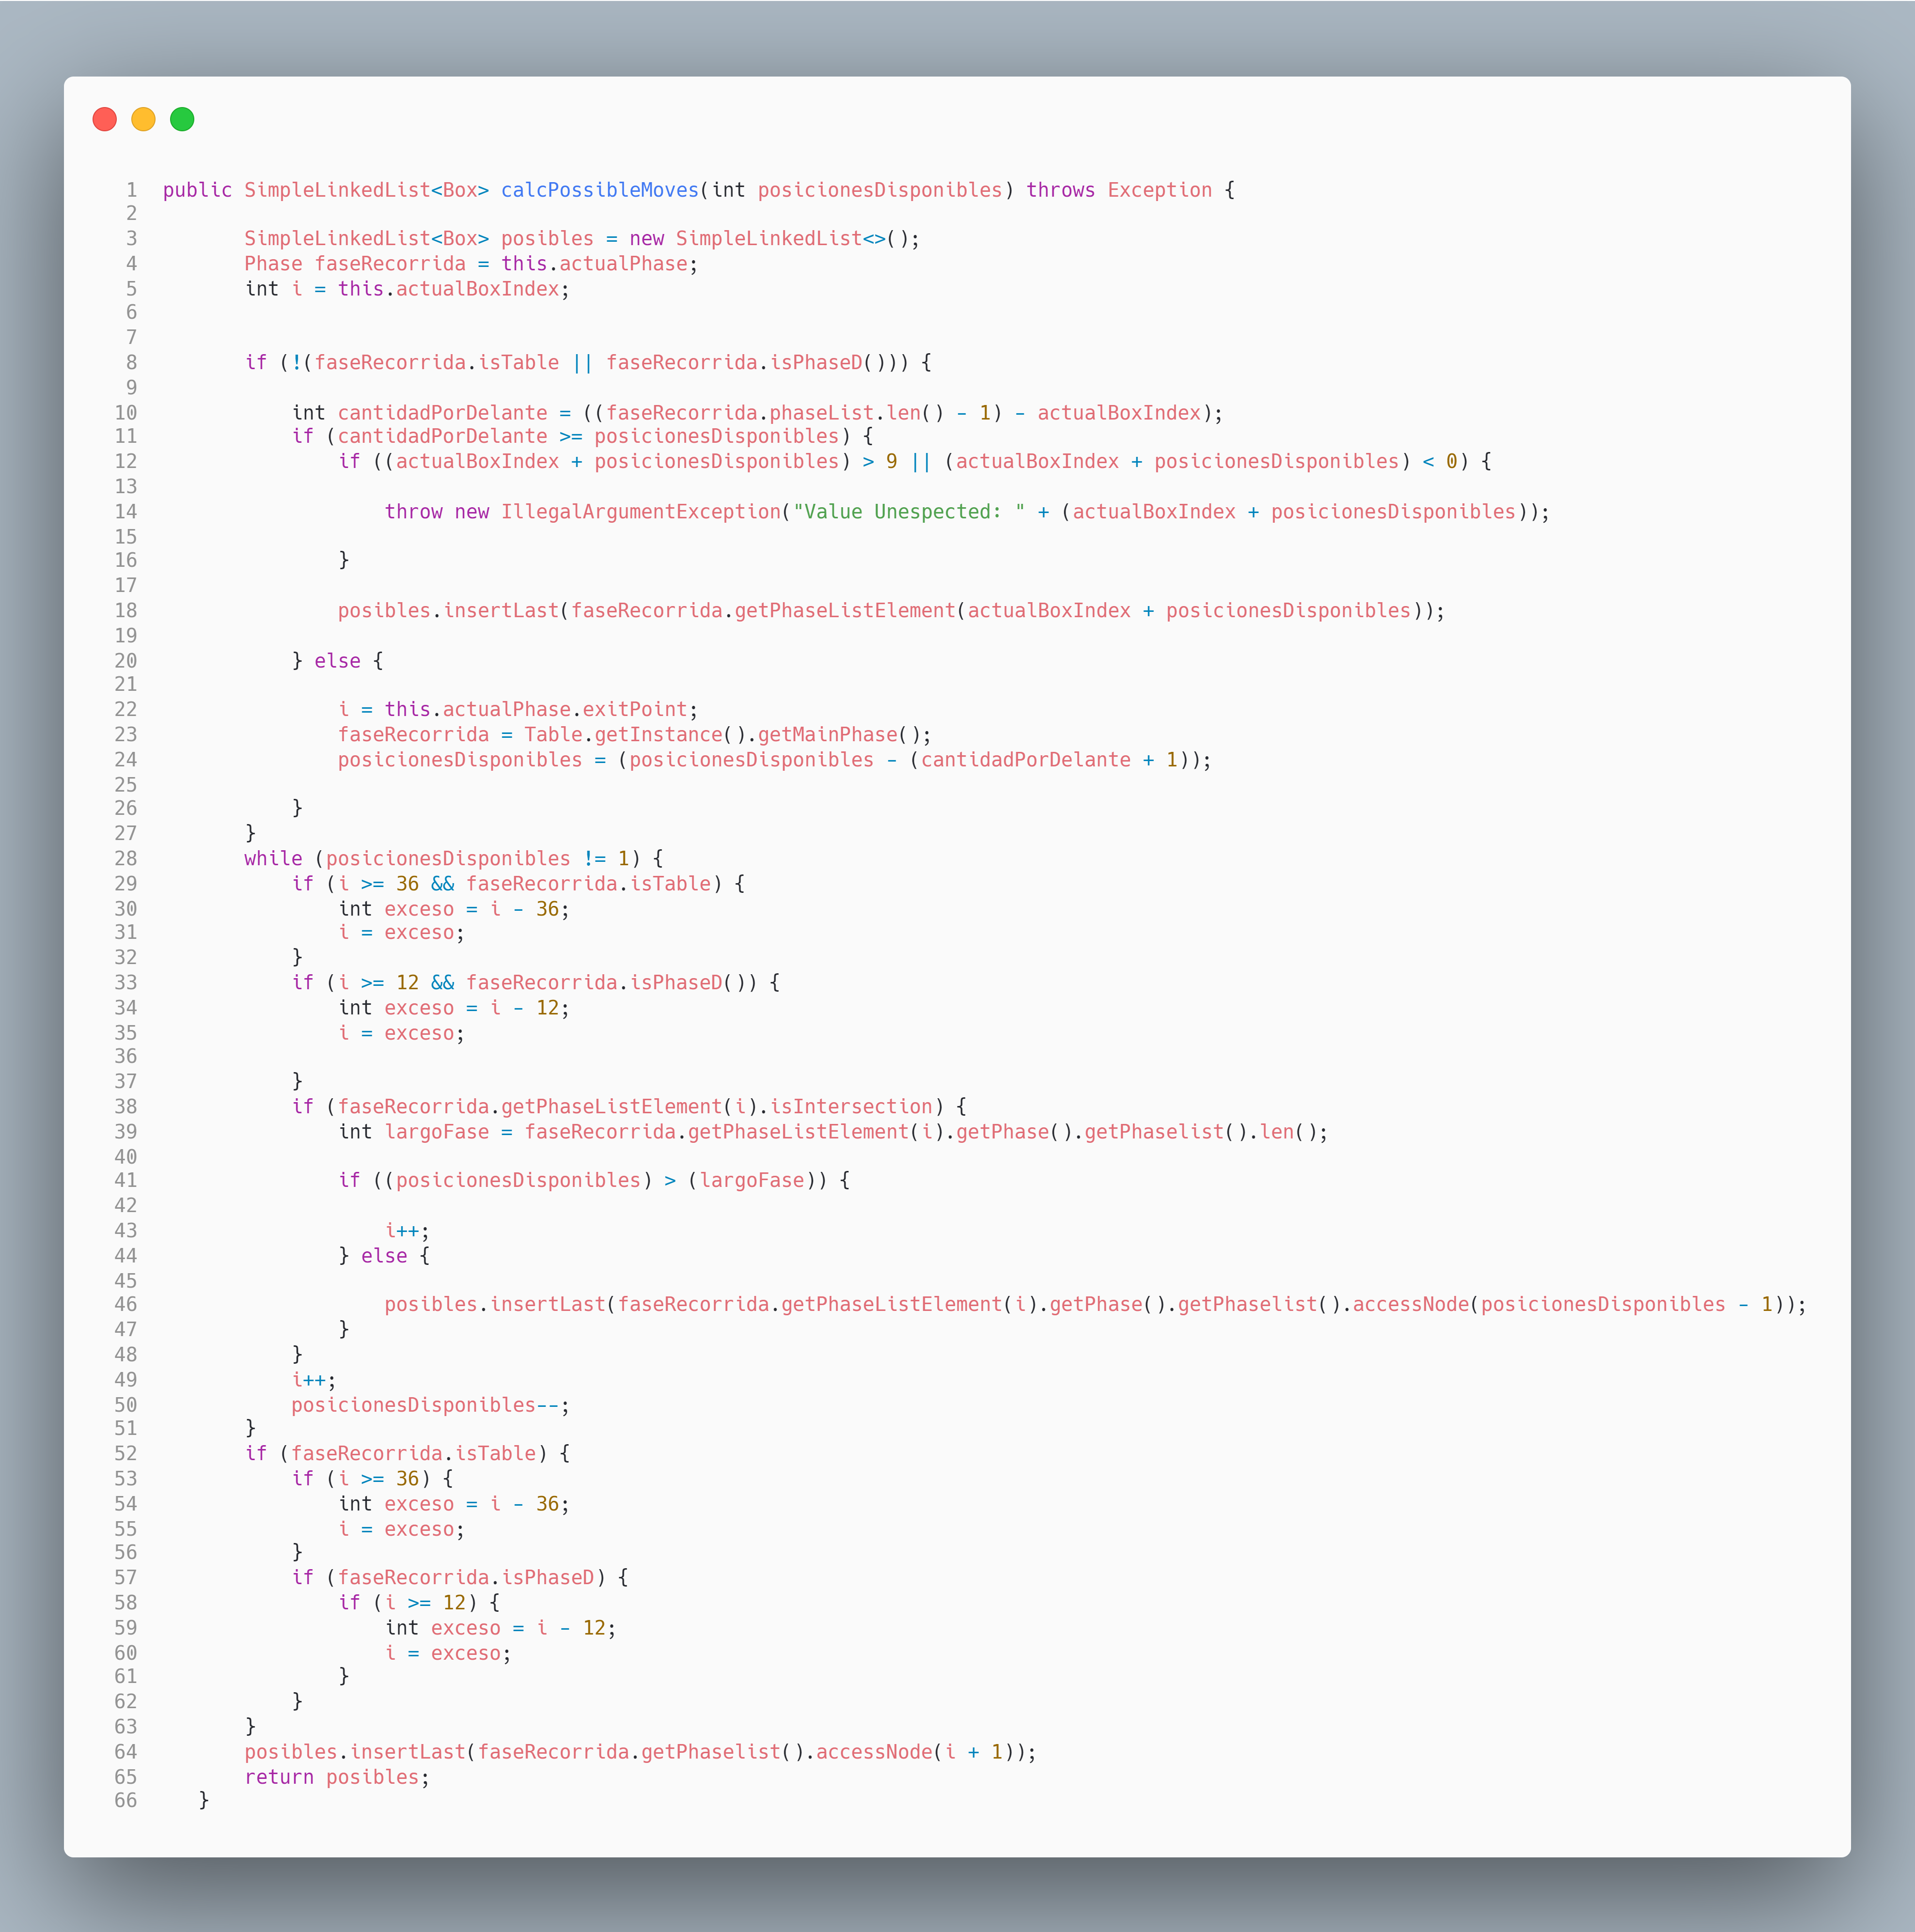Image resolution: width=1915 pixels, height=1932 pixels.
Task: Click the green maximize window dot
Action: coord(182,120)
